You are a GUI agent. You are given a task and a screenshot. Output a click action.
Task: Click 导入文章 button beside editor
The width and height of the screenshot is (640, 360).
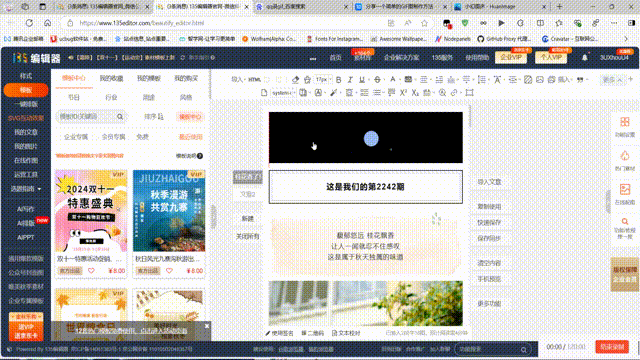click(x=489, y=182)
